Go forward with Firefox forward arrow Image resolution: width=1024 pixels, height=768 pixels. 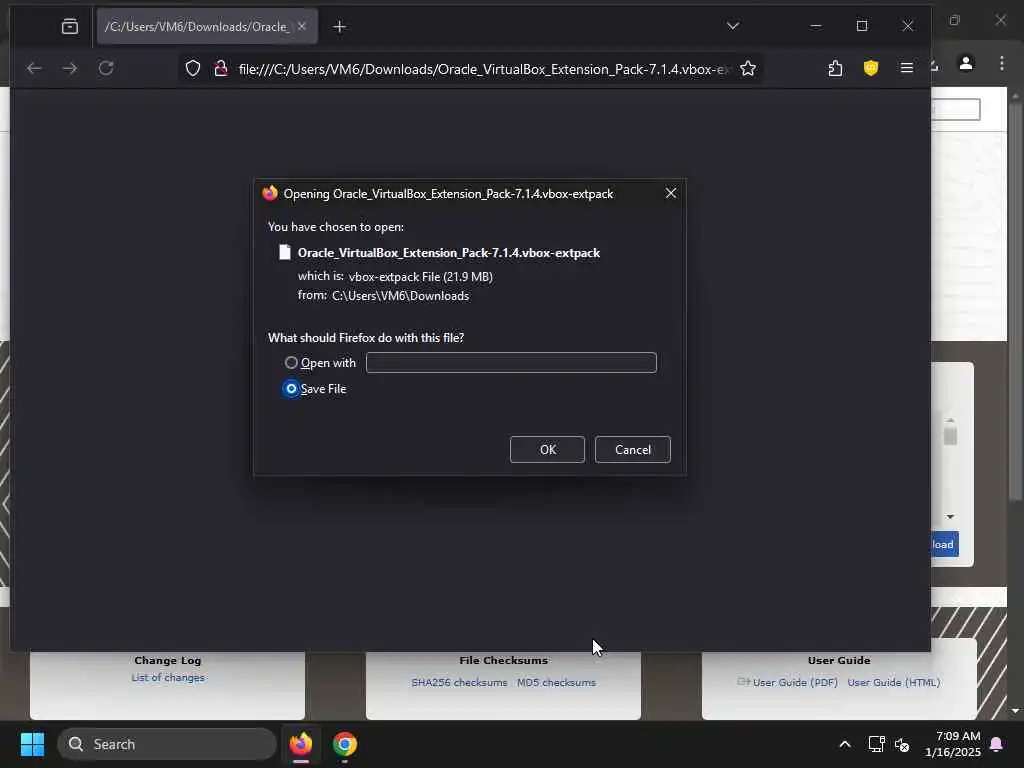click(x=70, y=68)
